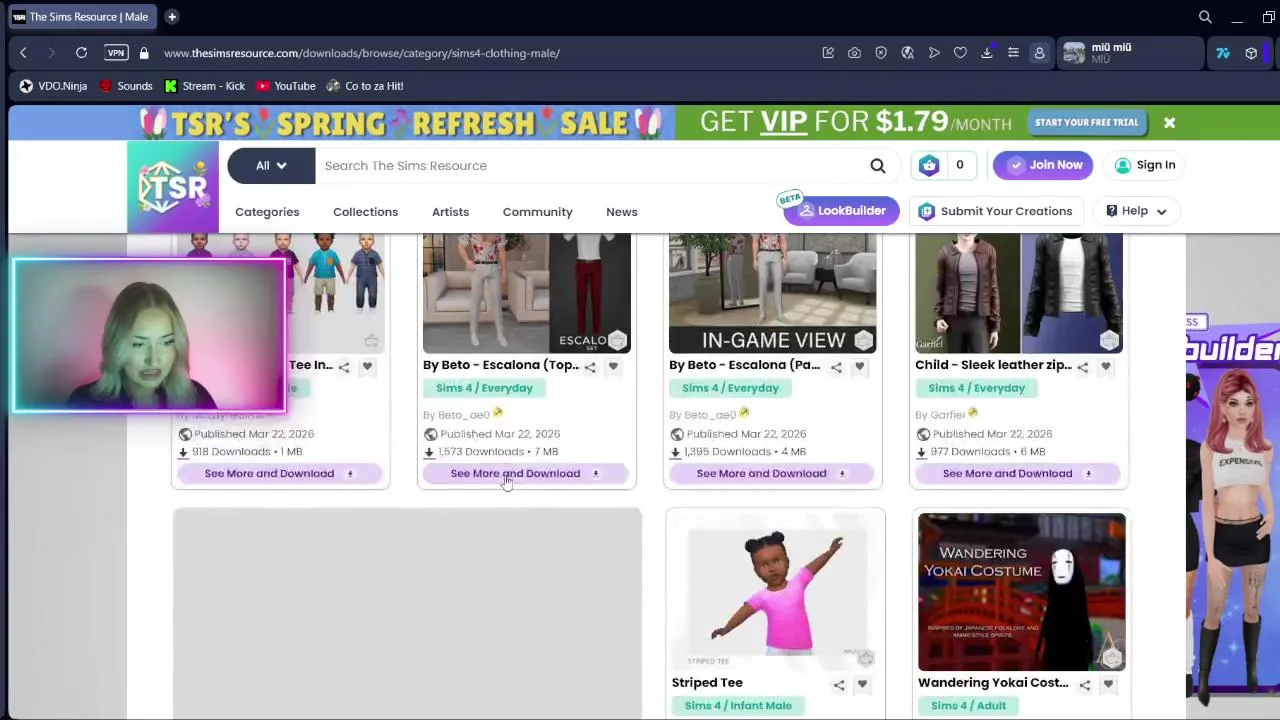Take a snapshot with the camera icon
This screenshot has height=720, width=1280.
854,53
